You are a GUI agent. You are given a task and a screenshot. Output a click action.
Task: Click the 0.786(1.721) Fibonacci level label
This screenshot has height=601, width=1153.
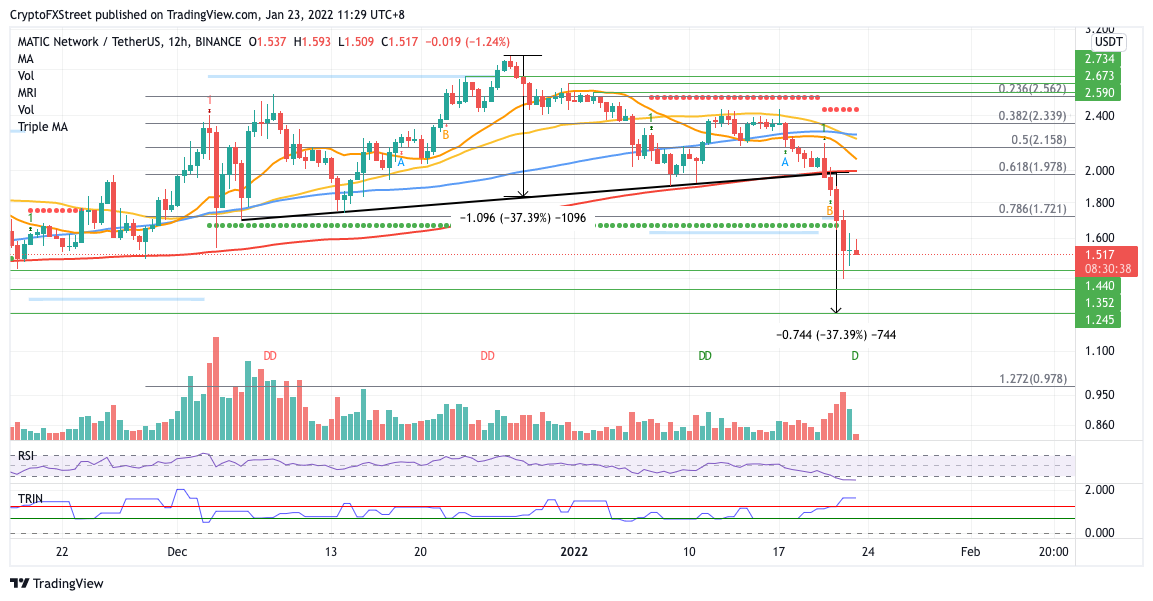[x=1032, y=209]
